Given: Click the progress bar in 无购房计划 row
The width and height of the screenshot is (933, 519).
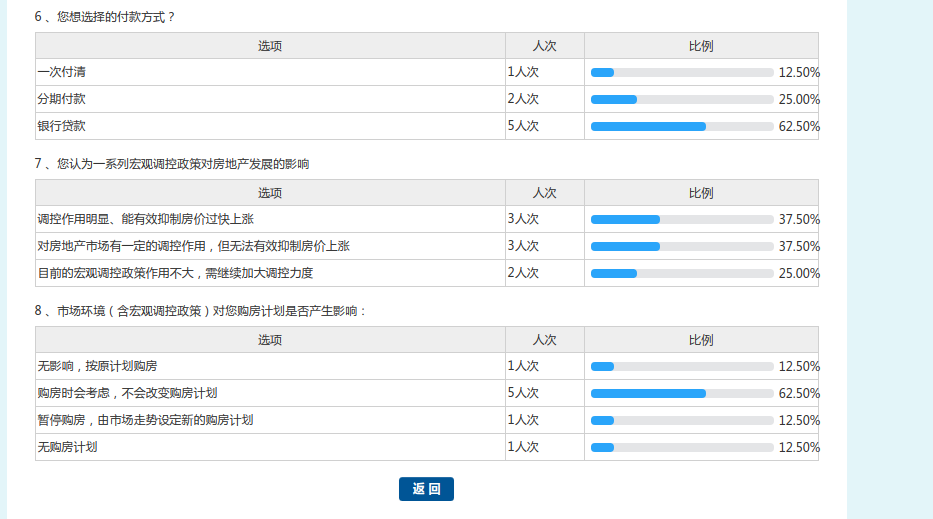Looking at the screenshot, I should click(x=682, y=447).
